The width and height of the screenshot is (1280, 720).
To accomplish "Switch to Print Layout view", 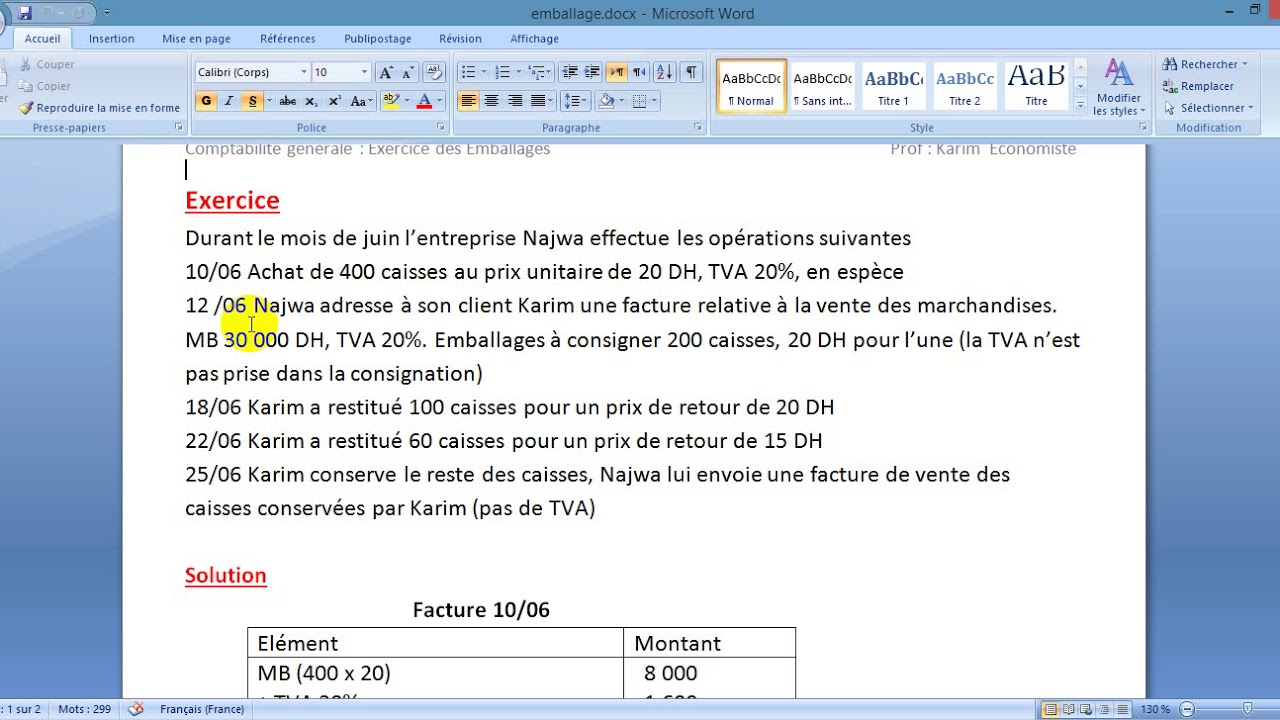I will click(x=1050, y=709).
